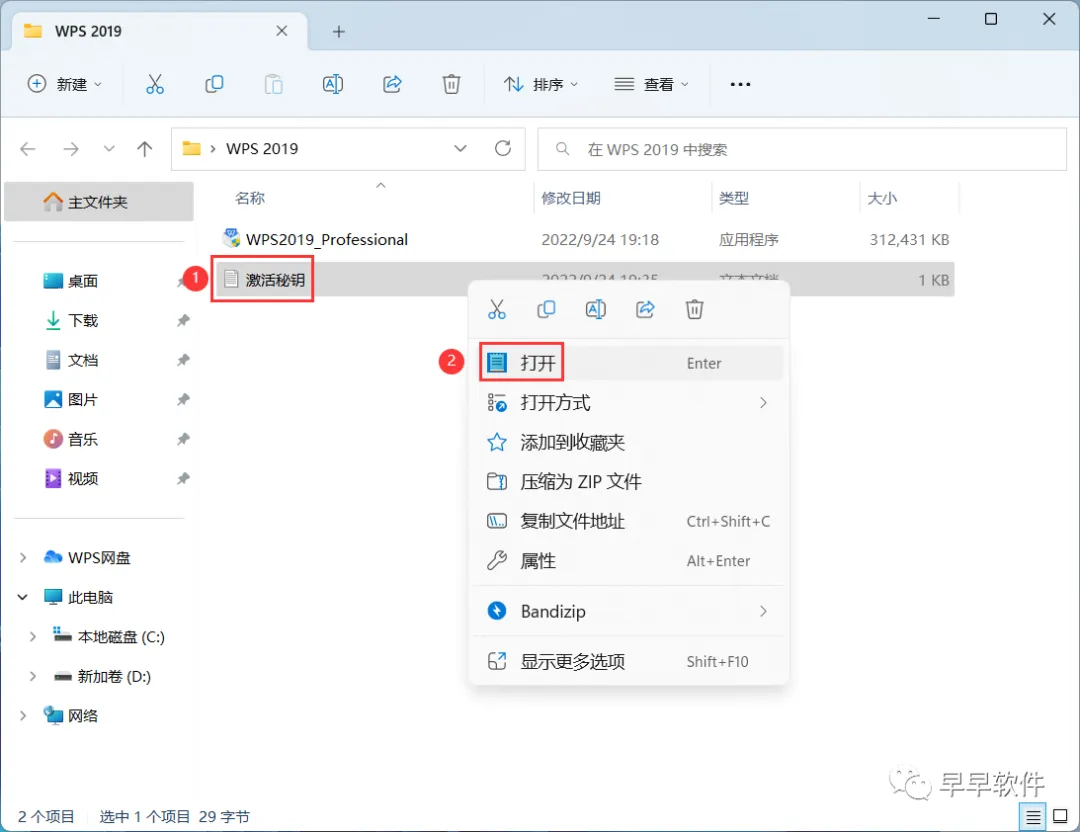Click the WPS2019_Professional application icon

pos(231,238)
